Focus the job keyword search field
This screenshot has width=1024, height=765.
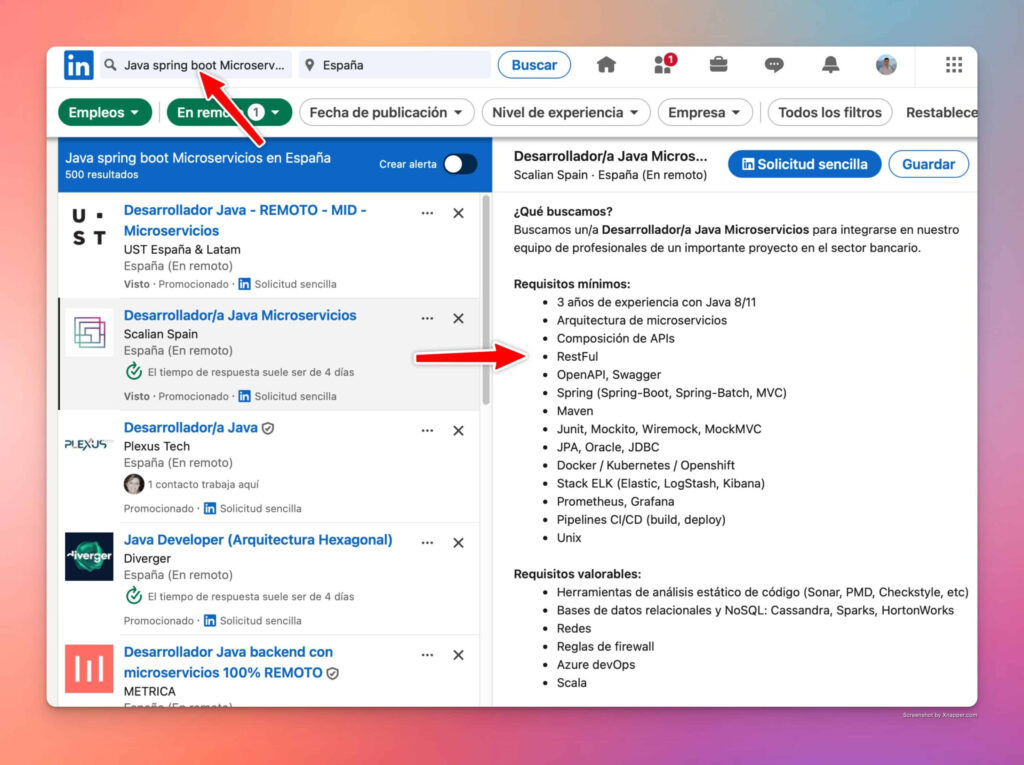point(196,65)
